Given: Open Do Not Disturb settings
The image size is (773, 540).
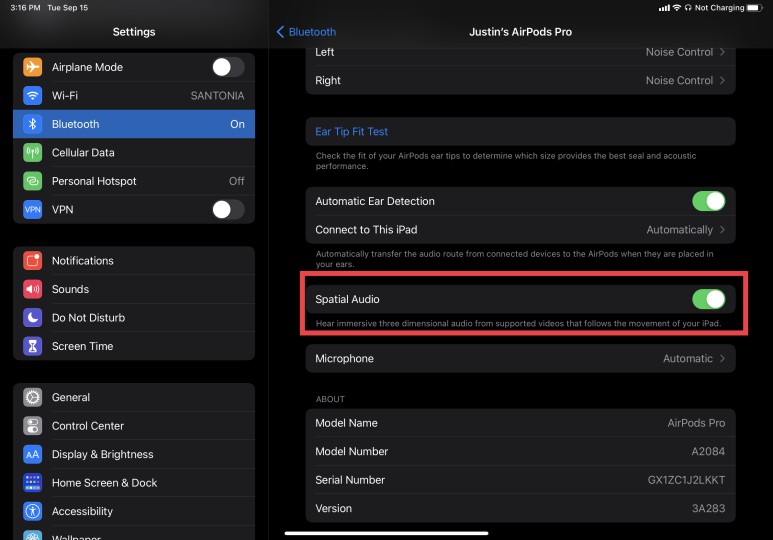Looking at the screenshot, I should [x=134, y=318].
